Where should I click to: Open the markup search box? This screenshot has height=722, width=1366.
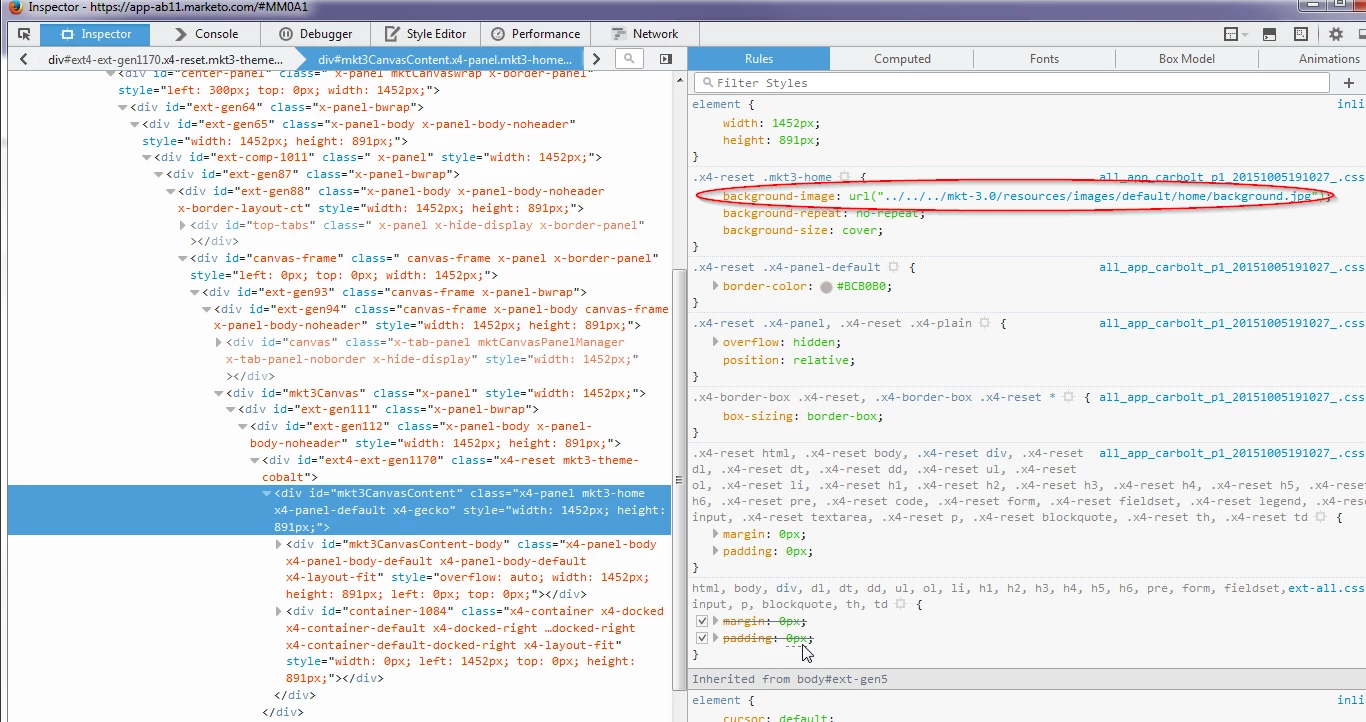[629, 59]
